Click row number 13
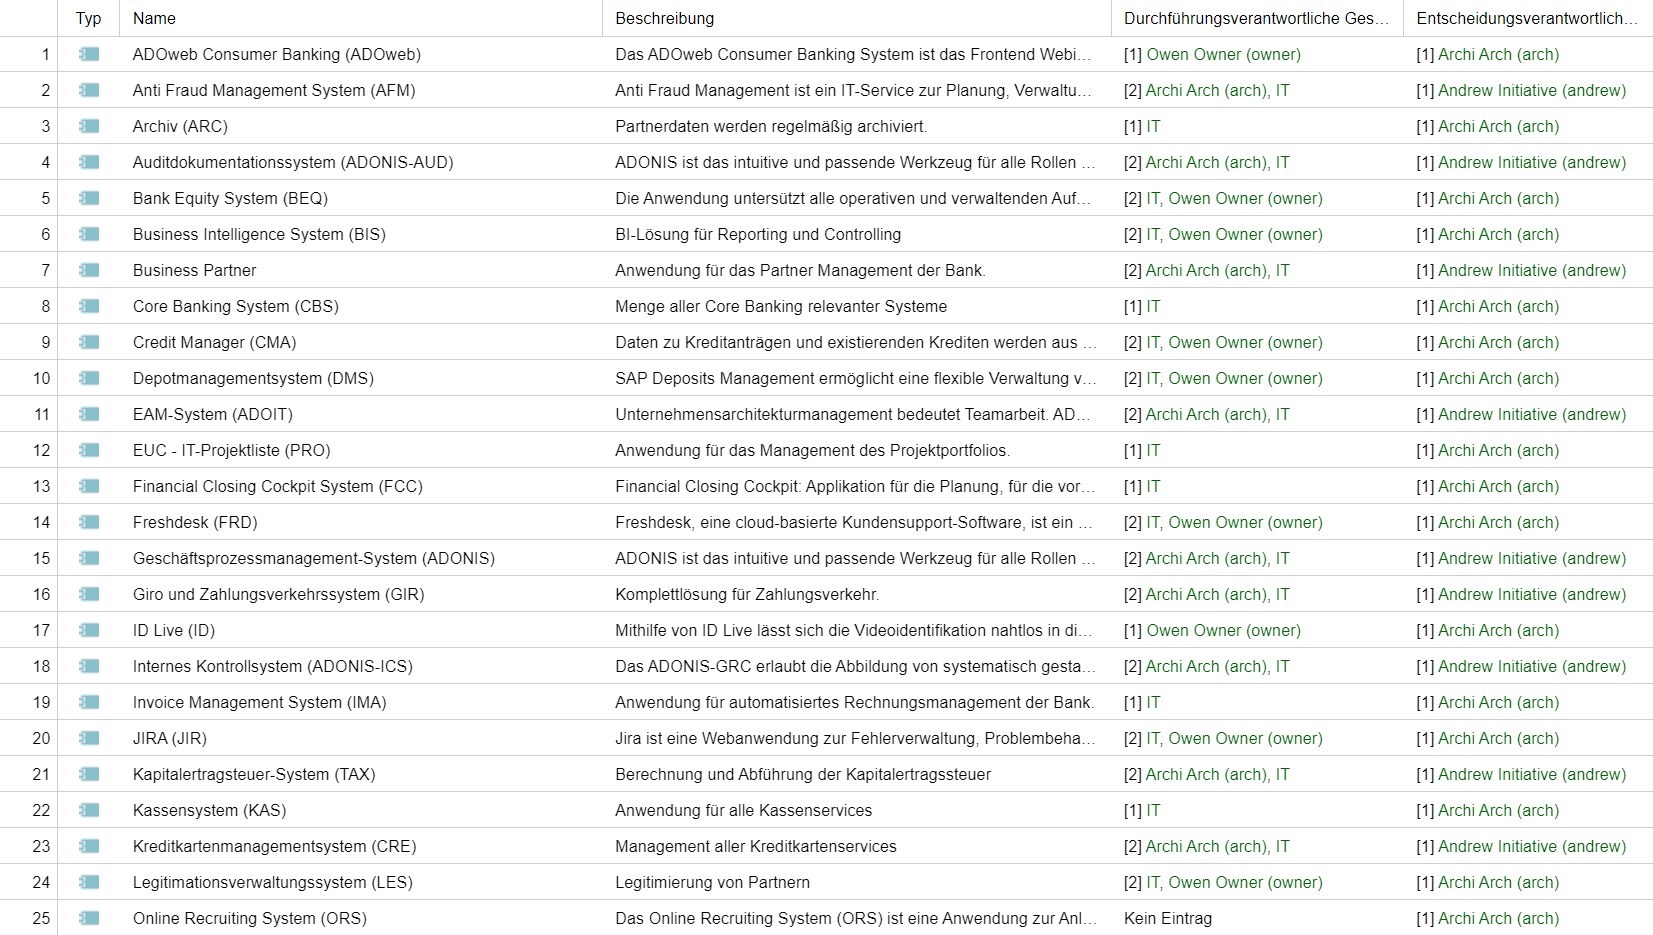This screenshot has height=935, width=1653. [41, 486]
